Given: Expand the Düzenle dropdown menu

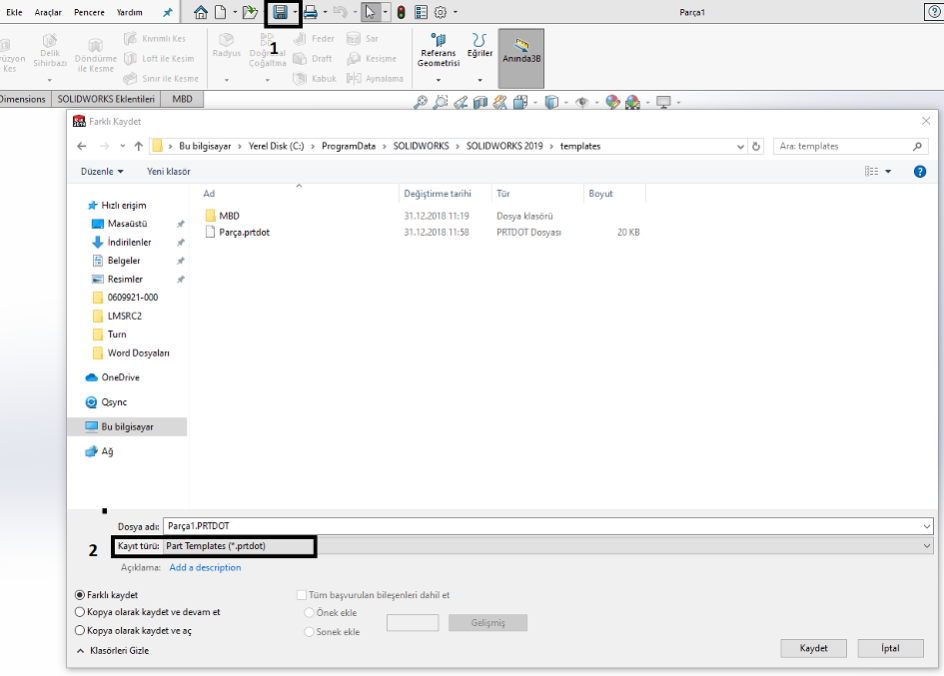Looking at the screenshot, I should [102, 172].
